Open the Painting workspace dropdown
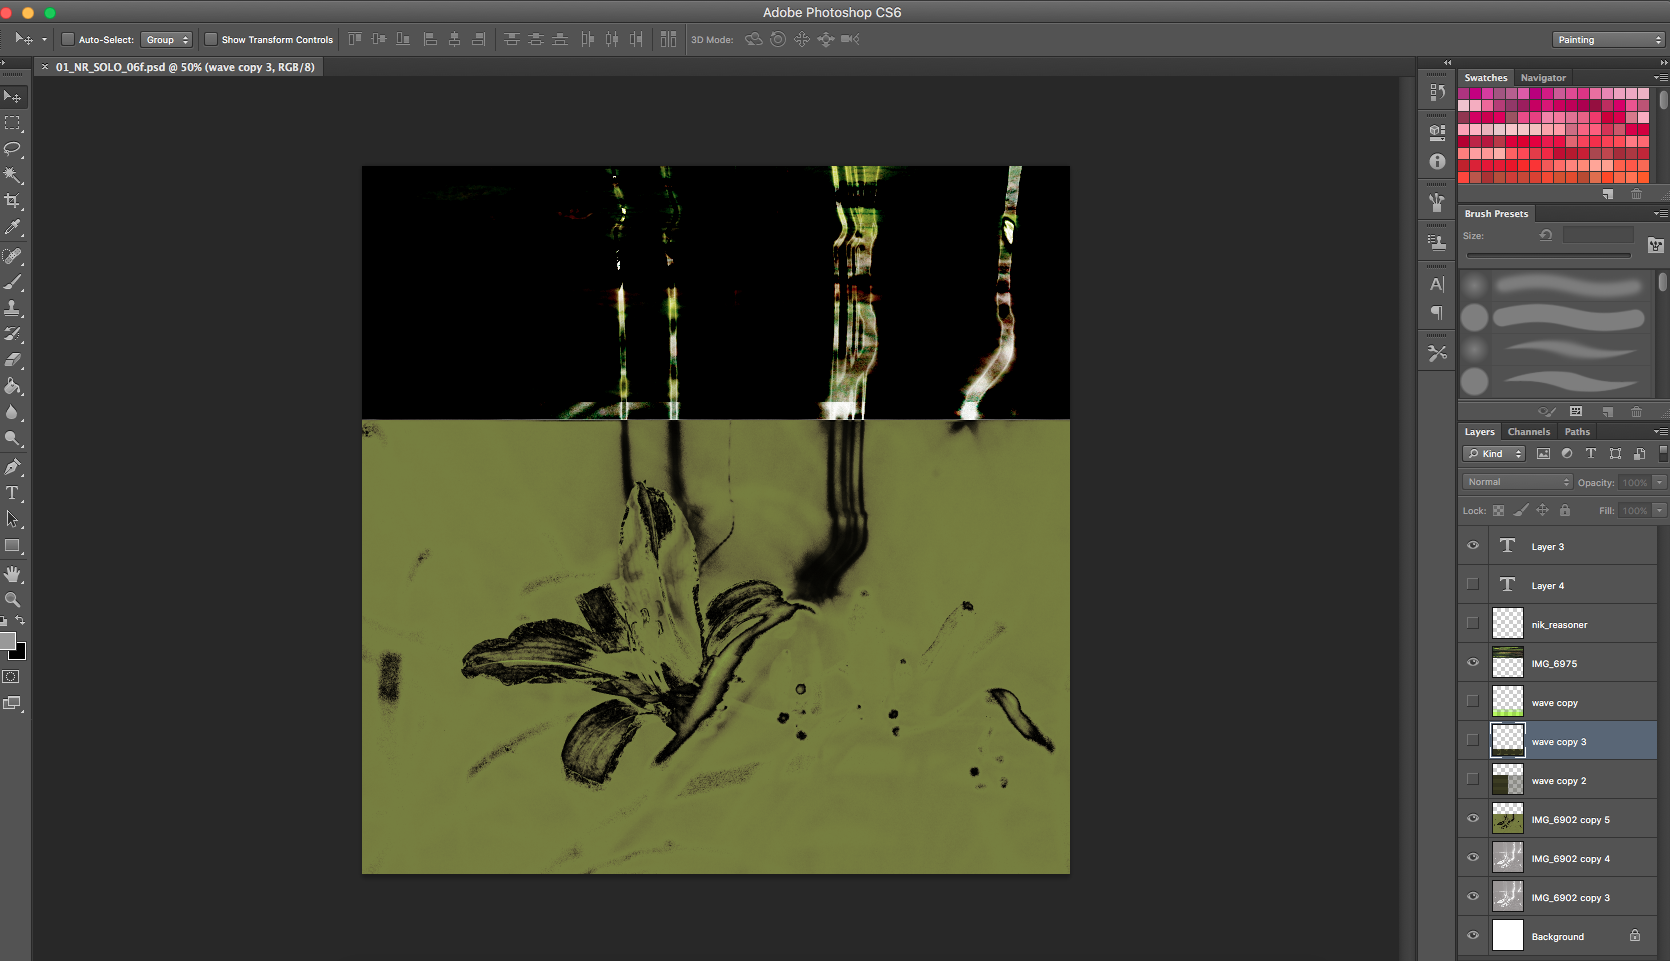The height and width of the screenshot is (961, 1670). (1609, 40)
